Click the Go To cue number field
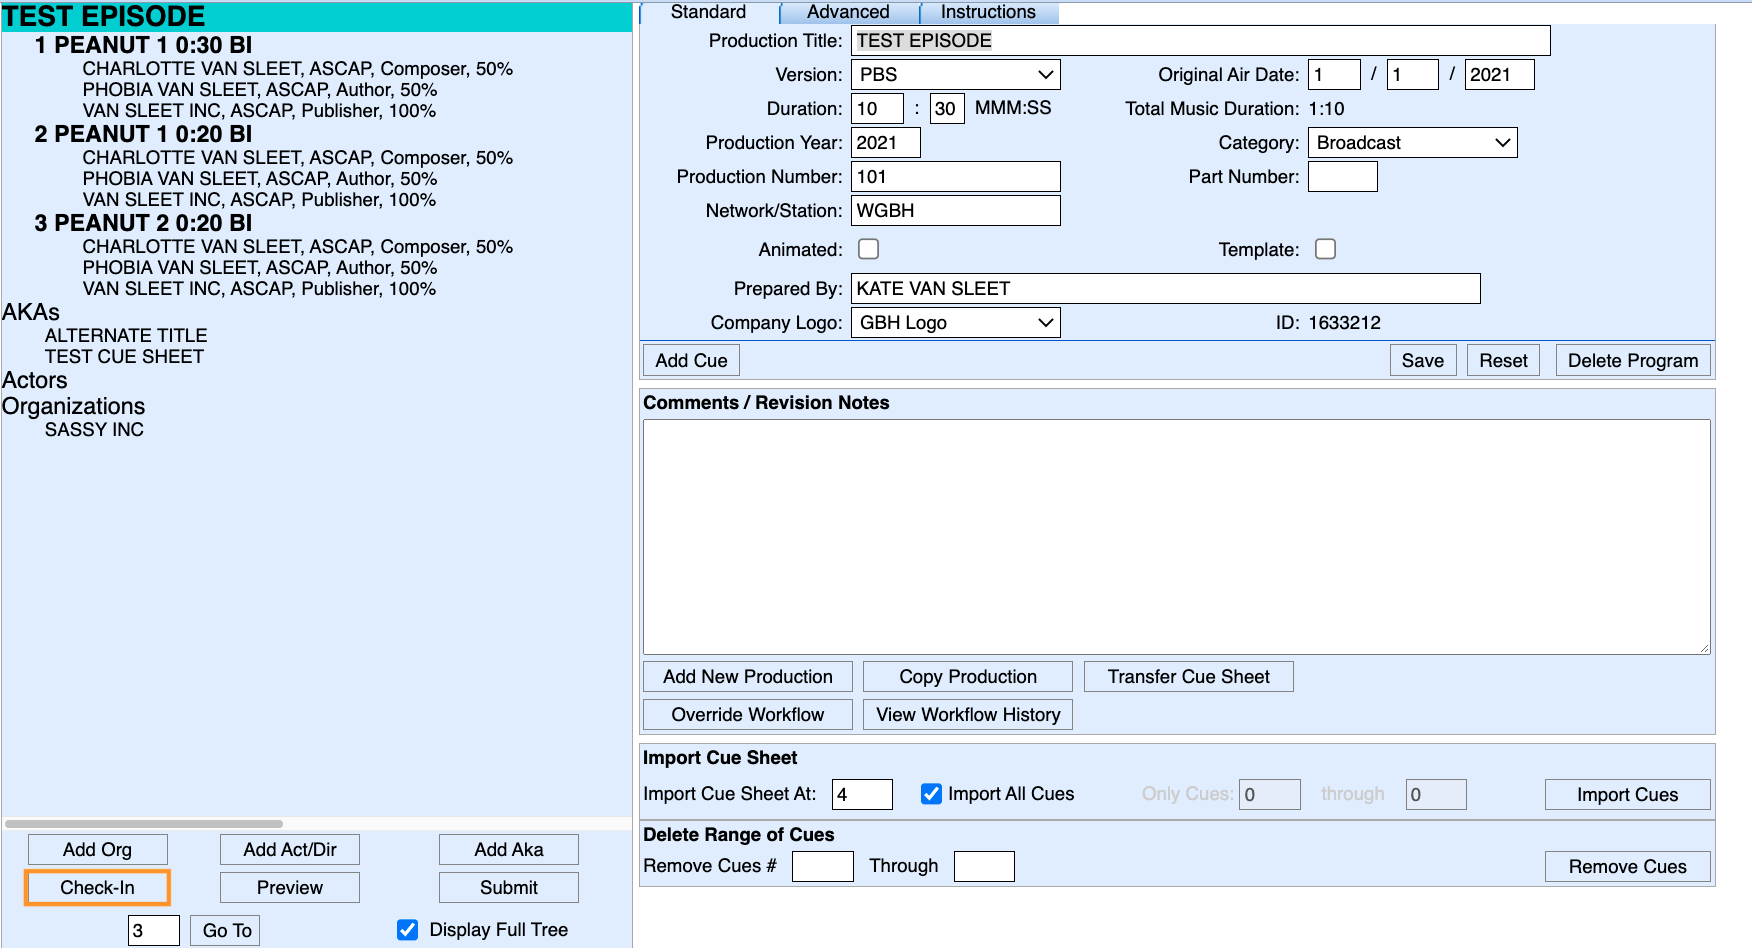Viewport: 1752px width, 948px height. tap(154, 931)
